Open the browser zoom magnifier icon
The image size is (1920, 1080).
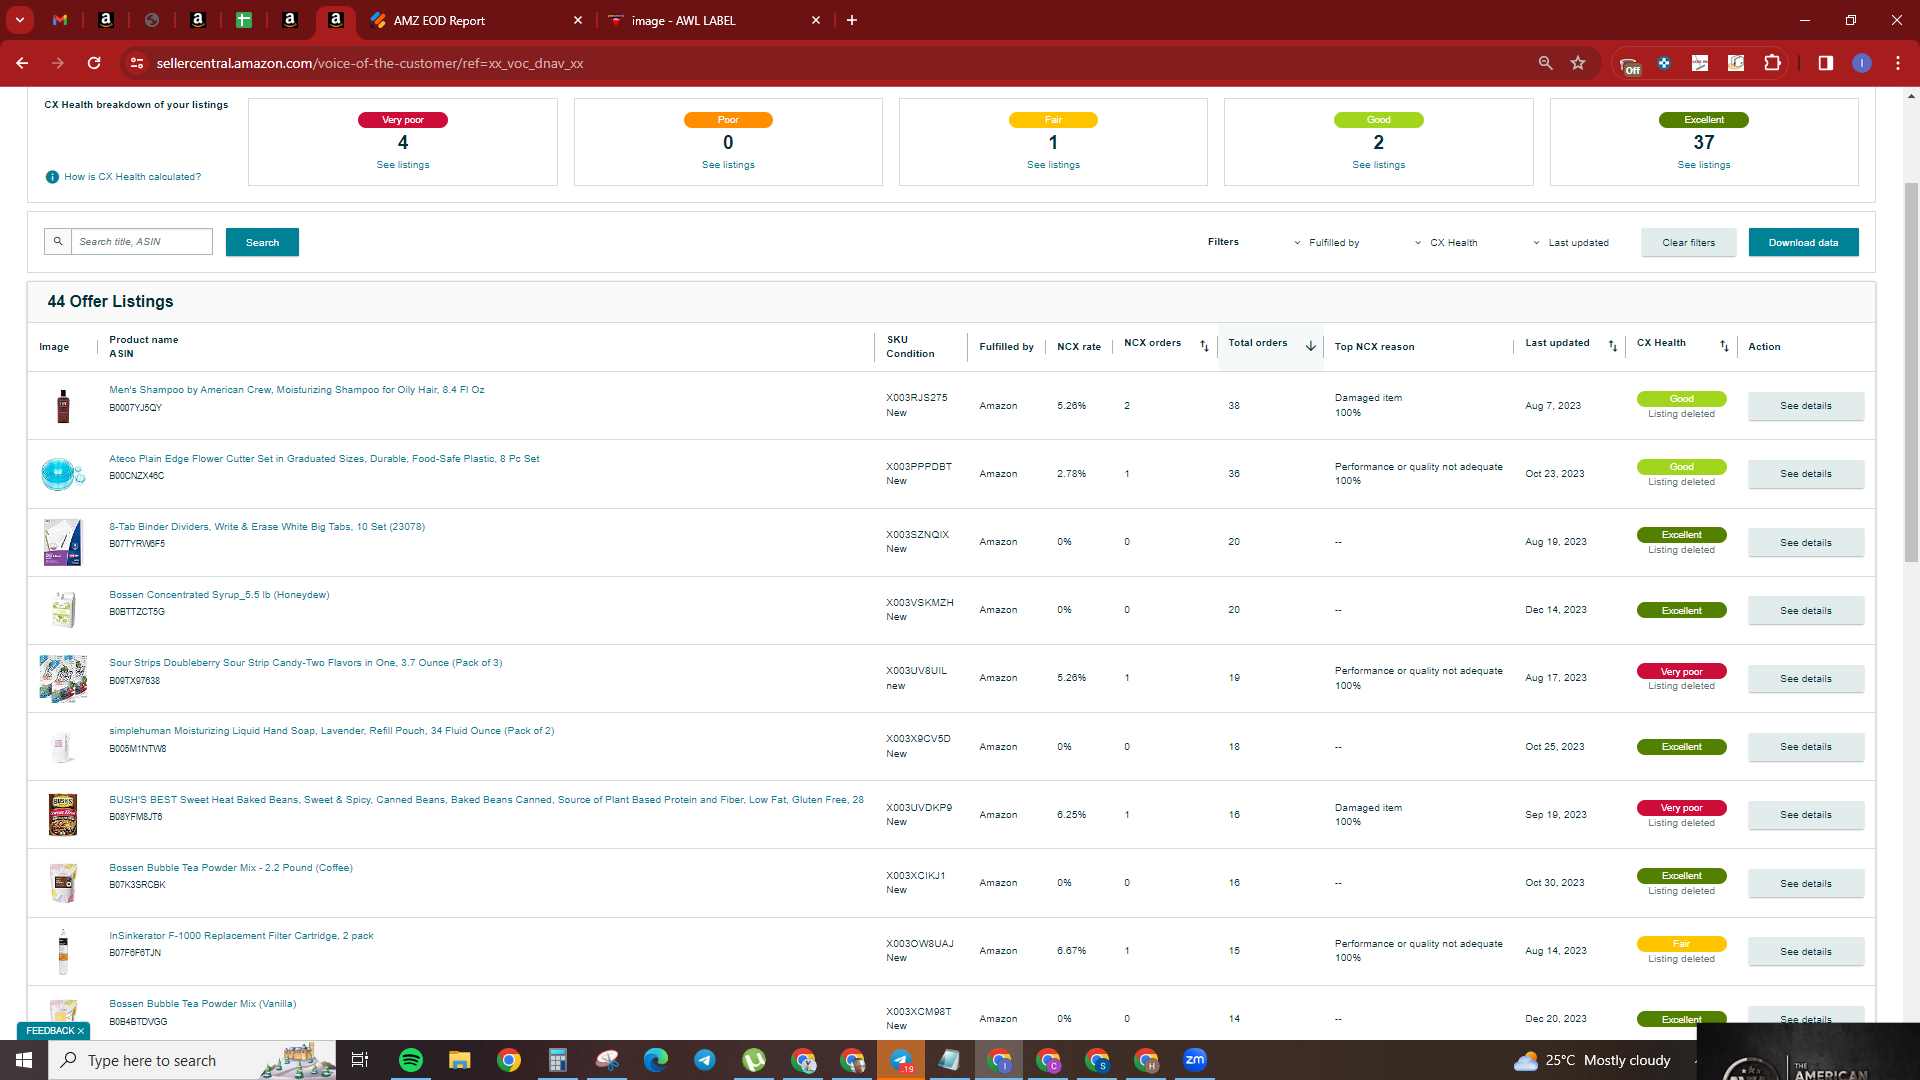click(1545, 63)
